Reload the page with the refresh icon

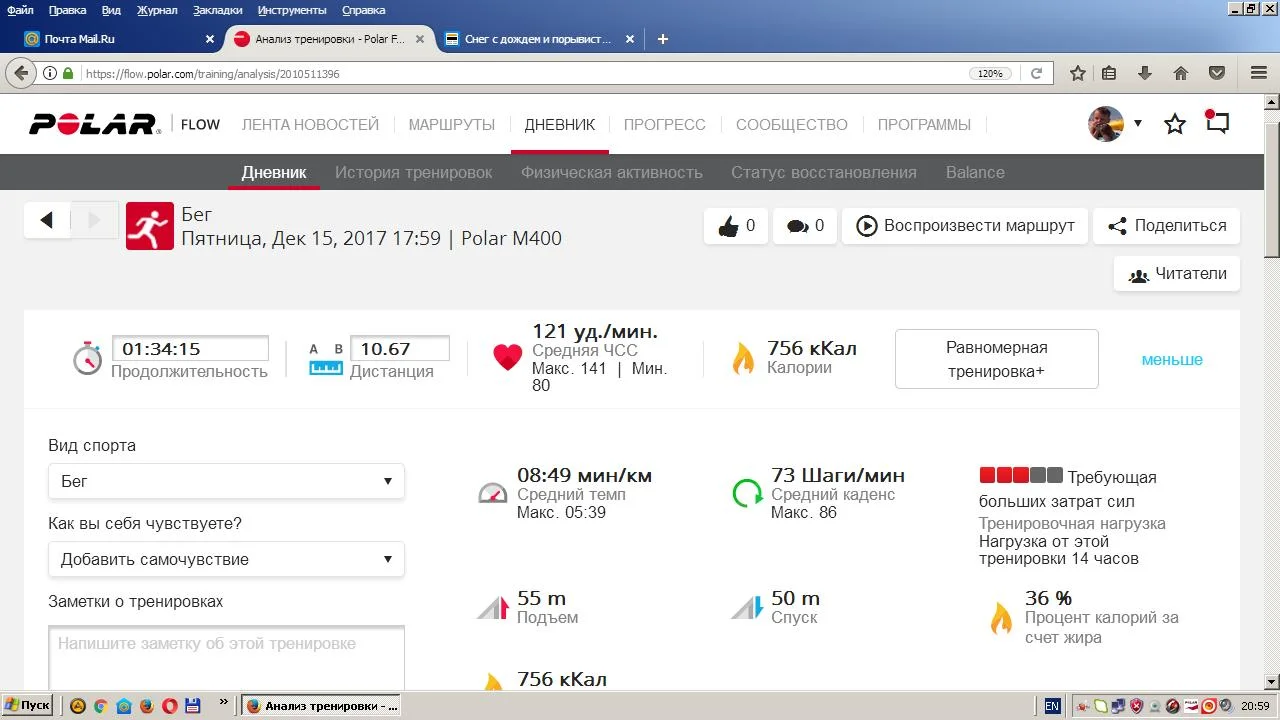(x=1037, y=73)
